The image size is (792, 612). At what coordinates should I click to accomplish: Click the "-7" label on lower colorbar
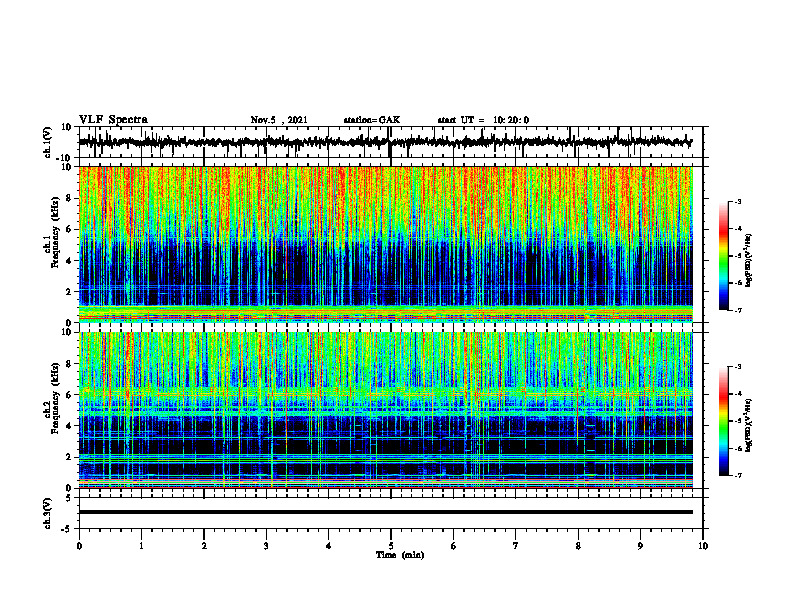pos(737,476)
